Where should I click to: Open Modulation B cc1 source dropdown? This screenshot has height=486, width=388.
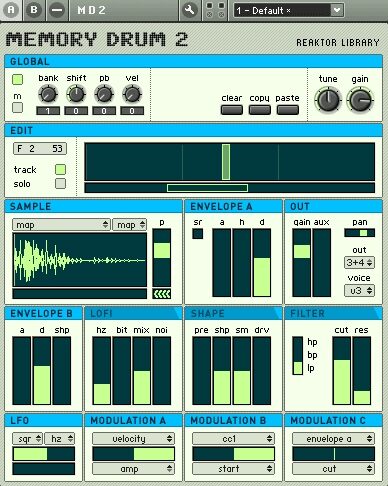click(233, 439)
